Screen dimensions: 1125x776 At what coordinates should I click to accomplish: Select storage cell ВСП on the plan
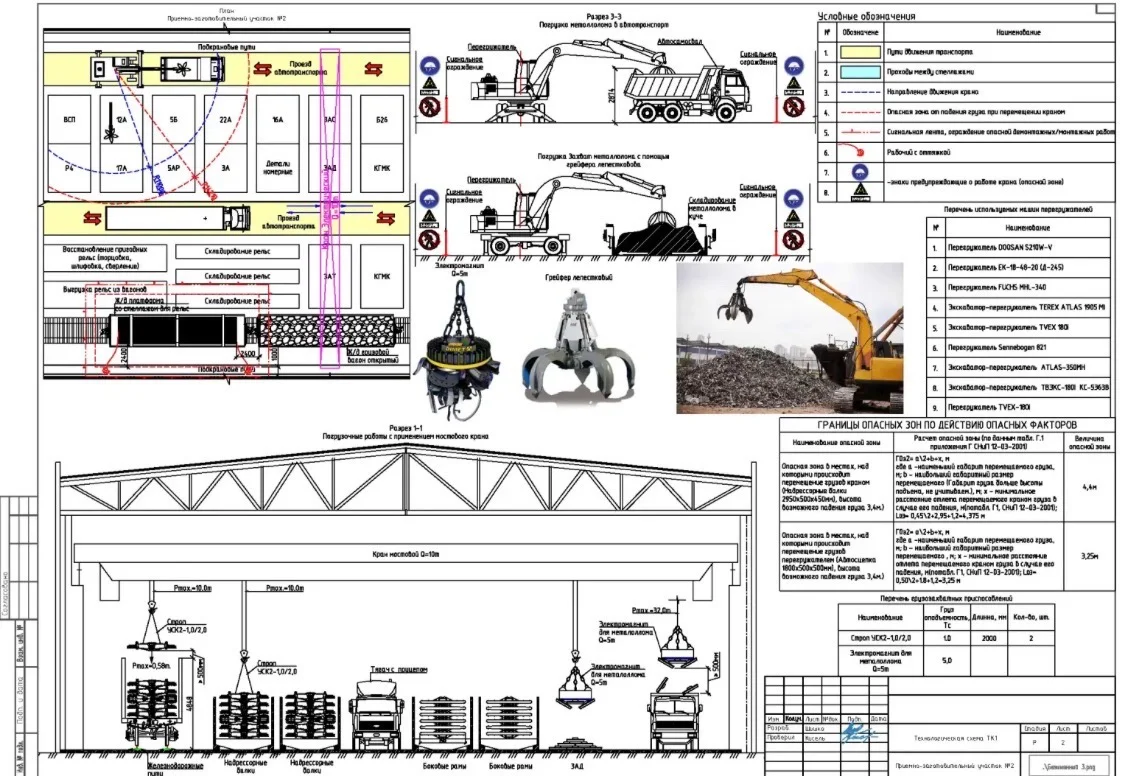pos(70,120)
